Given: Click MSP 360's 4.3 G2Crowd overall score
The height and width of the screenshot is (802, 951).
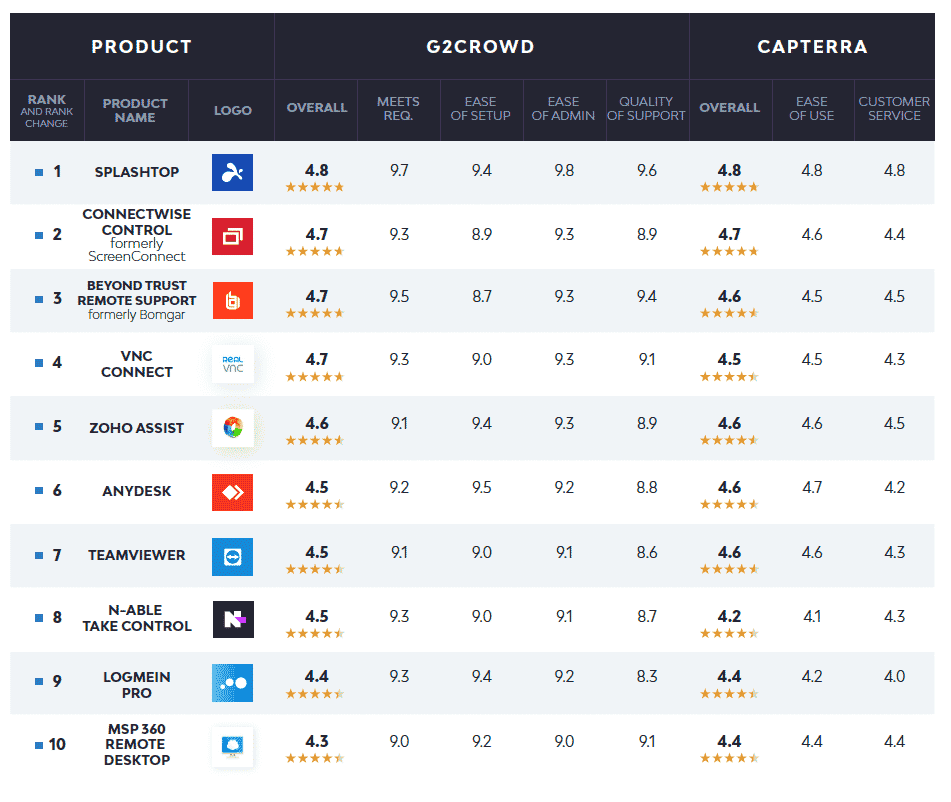Looking at the screenshot, I should click(317, 741).
